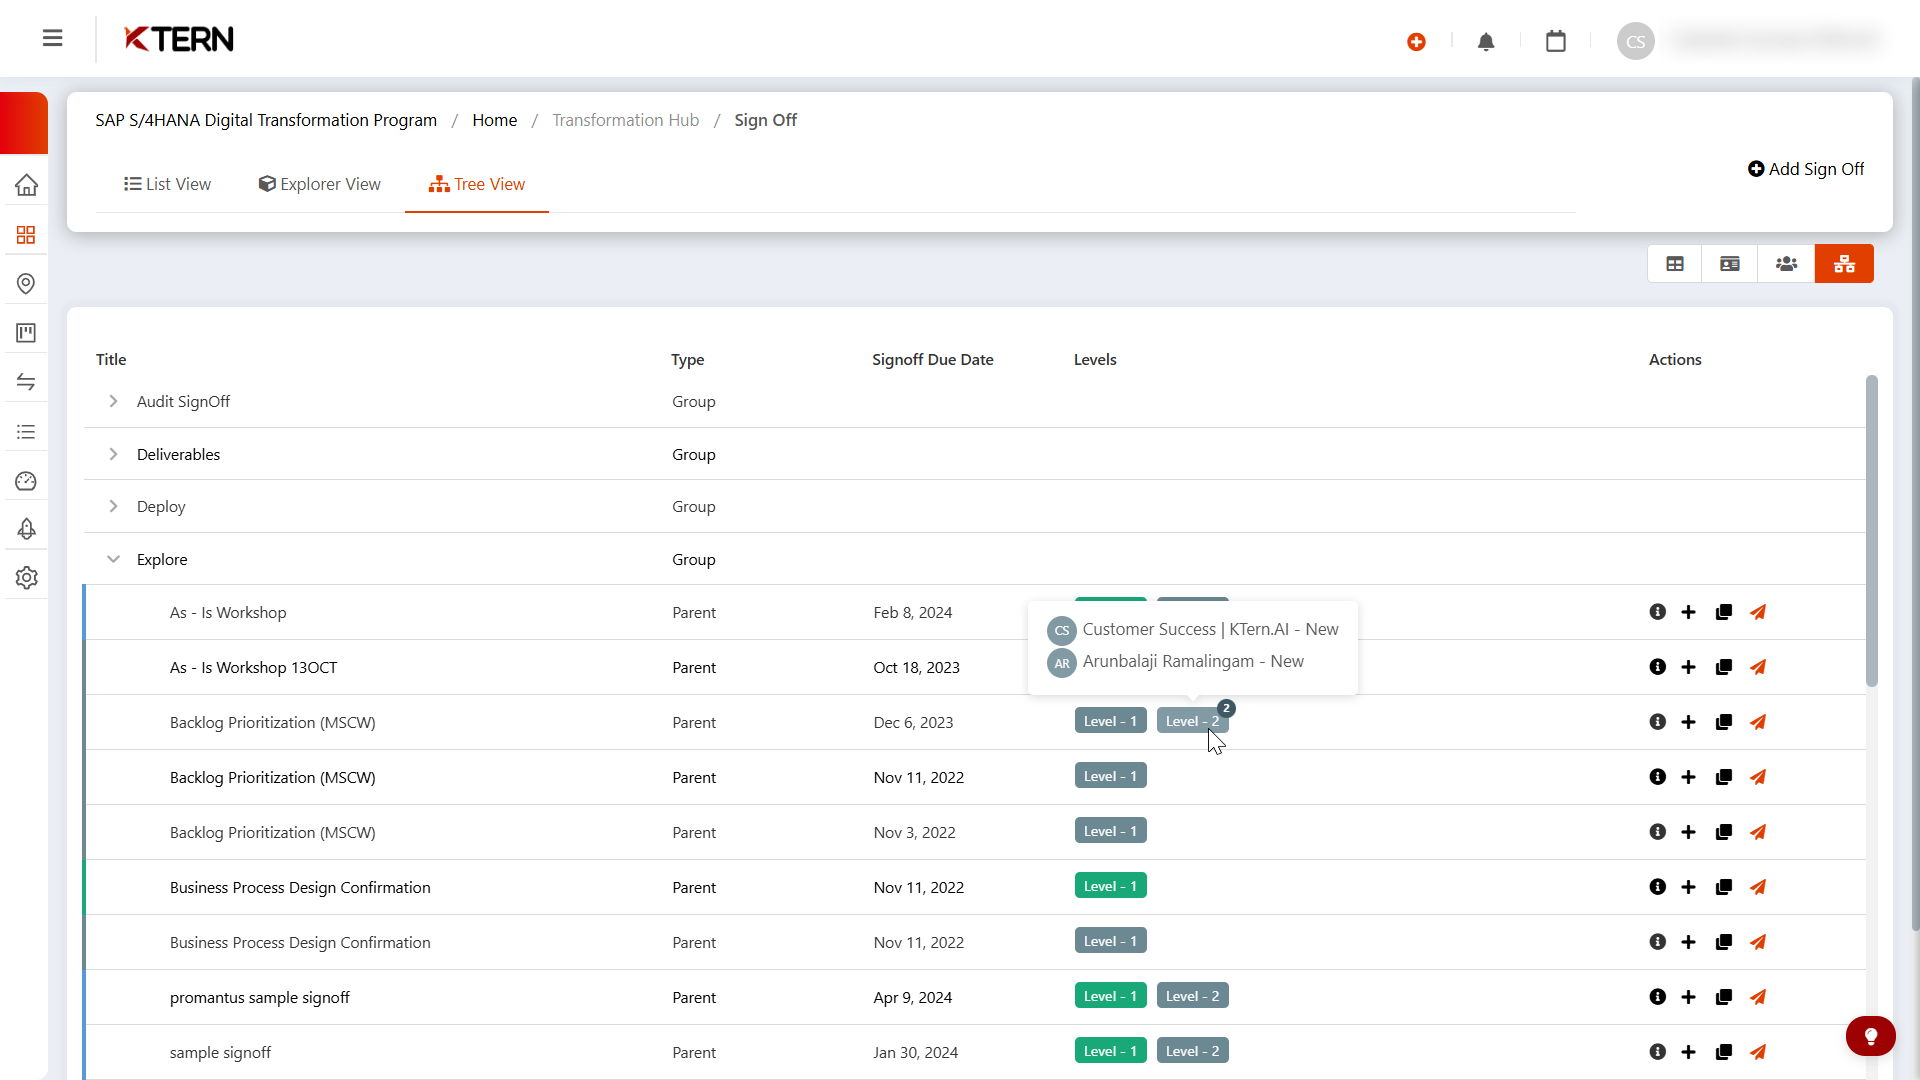Click send icon for sample signoff row
This screenshot has width=1920, height=1080.
point(1758,1052)
